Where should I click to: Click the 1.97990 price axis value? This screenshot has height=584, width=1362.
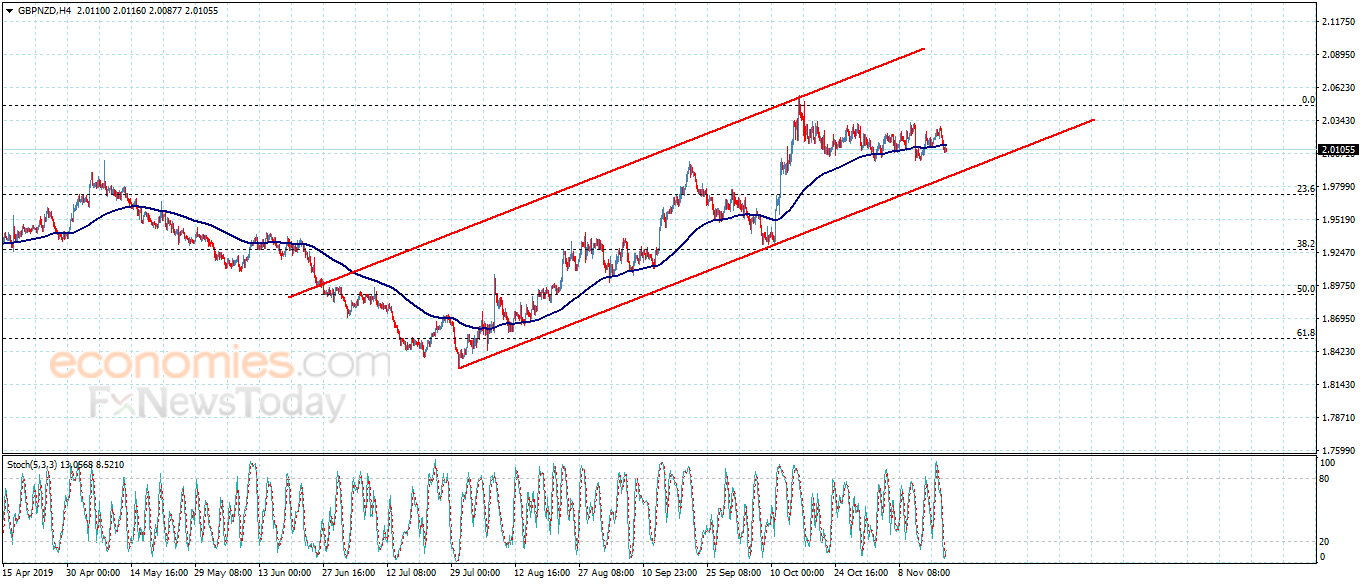point(1338,187)
